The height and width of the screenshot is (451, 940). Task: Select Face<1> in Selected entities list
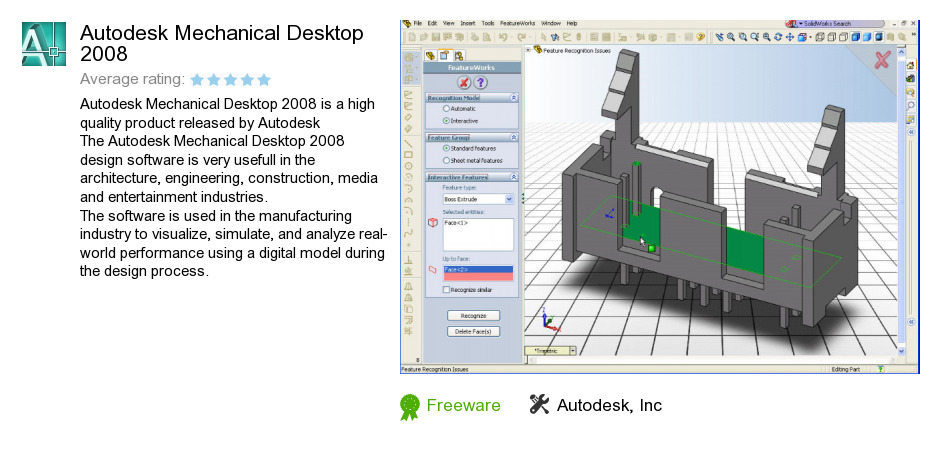pos(456,223)
